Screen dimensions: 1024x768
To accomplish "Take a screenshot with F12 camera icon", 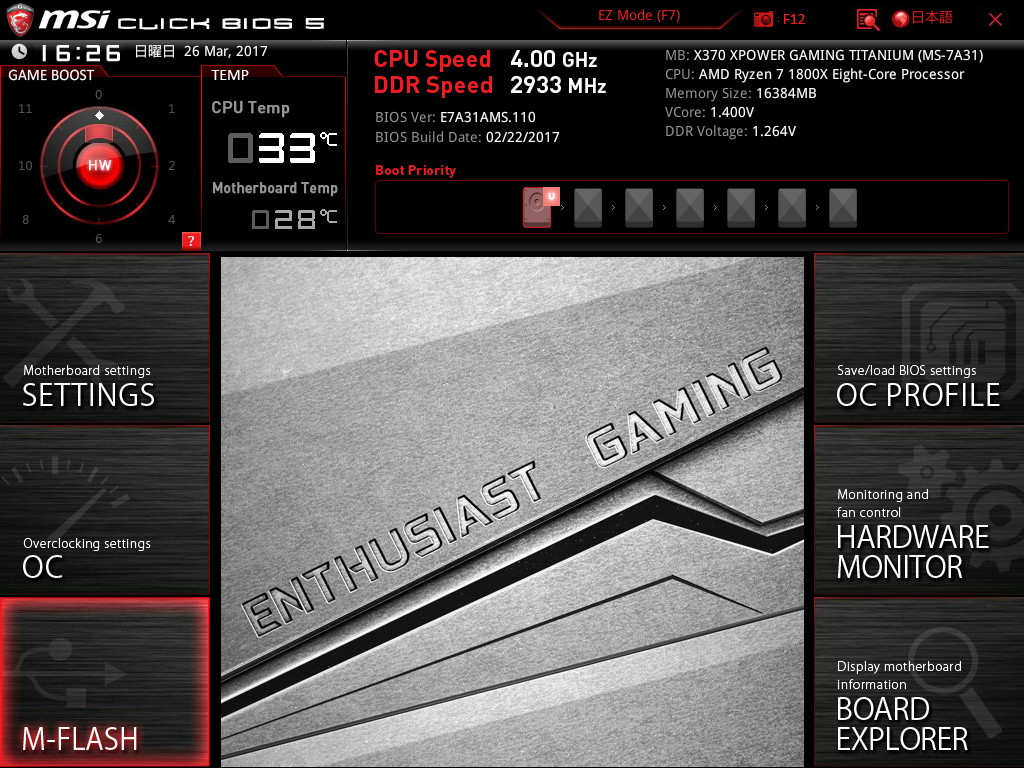I will click(763, 19).
